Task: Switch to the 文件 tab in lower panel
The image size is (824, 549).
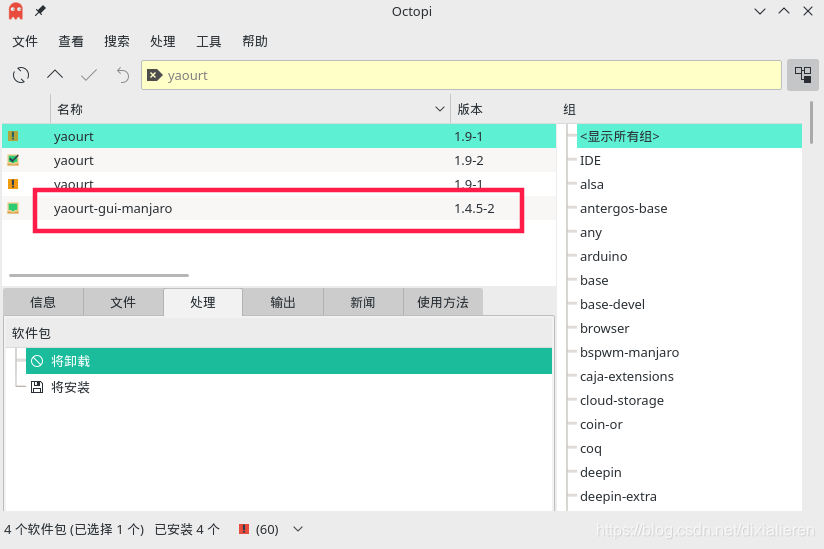Action: [123, 302]
